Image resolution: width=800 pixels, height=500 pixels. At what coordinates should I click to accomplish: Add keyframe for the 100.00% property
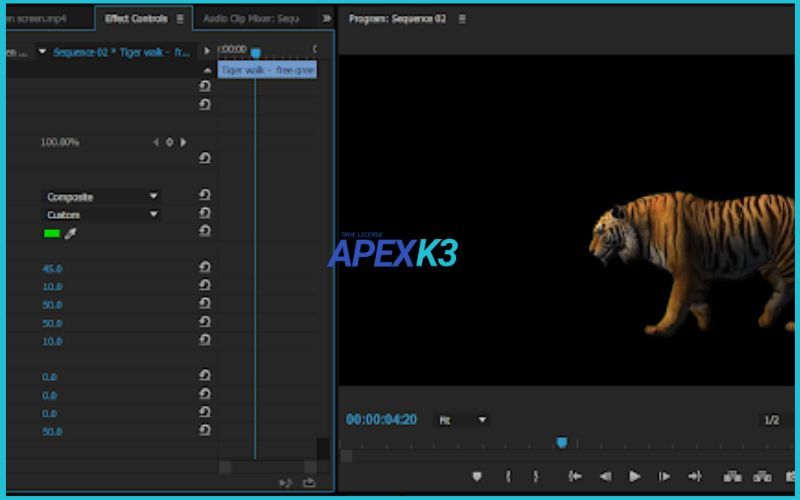(x=169, y=143)
